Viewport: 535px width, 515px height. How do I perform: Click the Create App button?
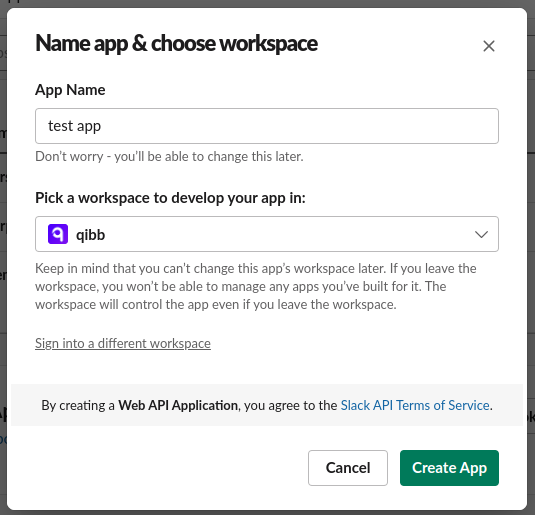tap(449, 468)
